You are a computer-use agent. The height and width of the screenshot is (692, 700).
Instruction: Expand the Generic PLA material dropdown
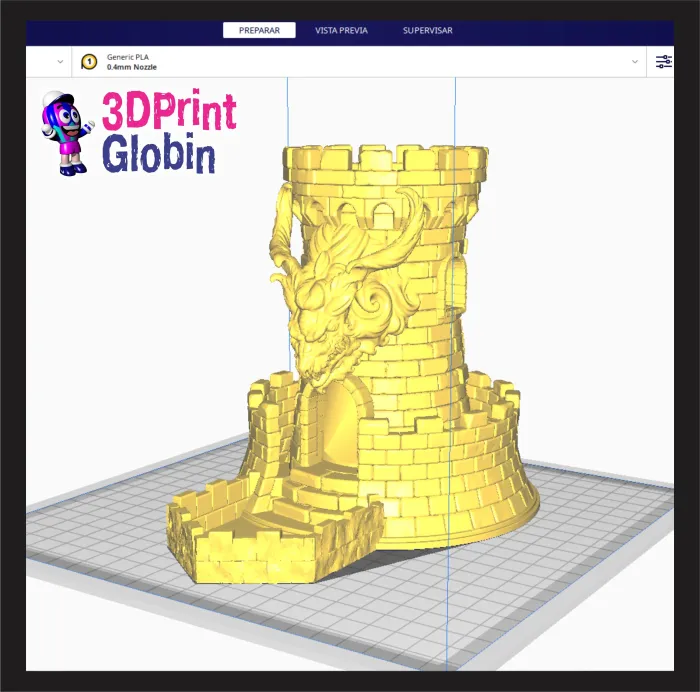tap(635, 62)
